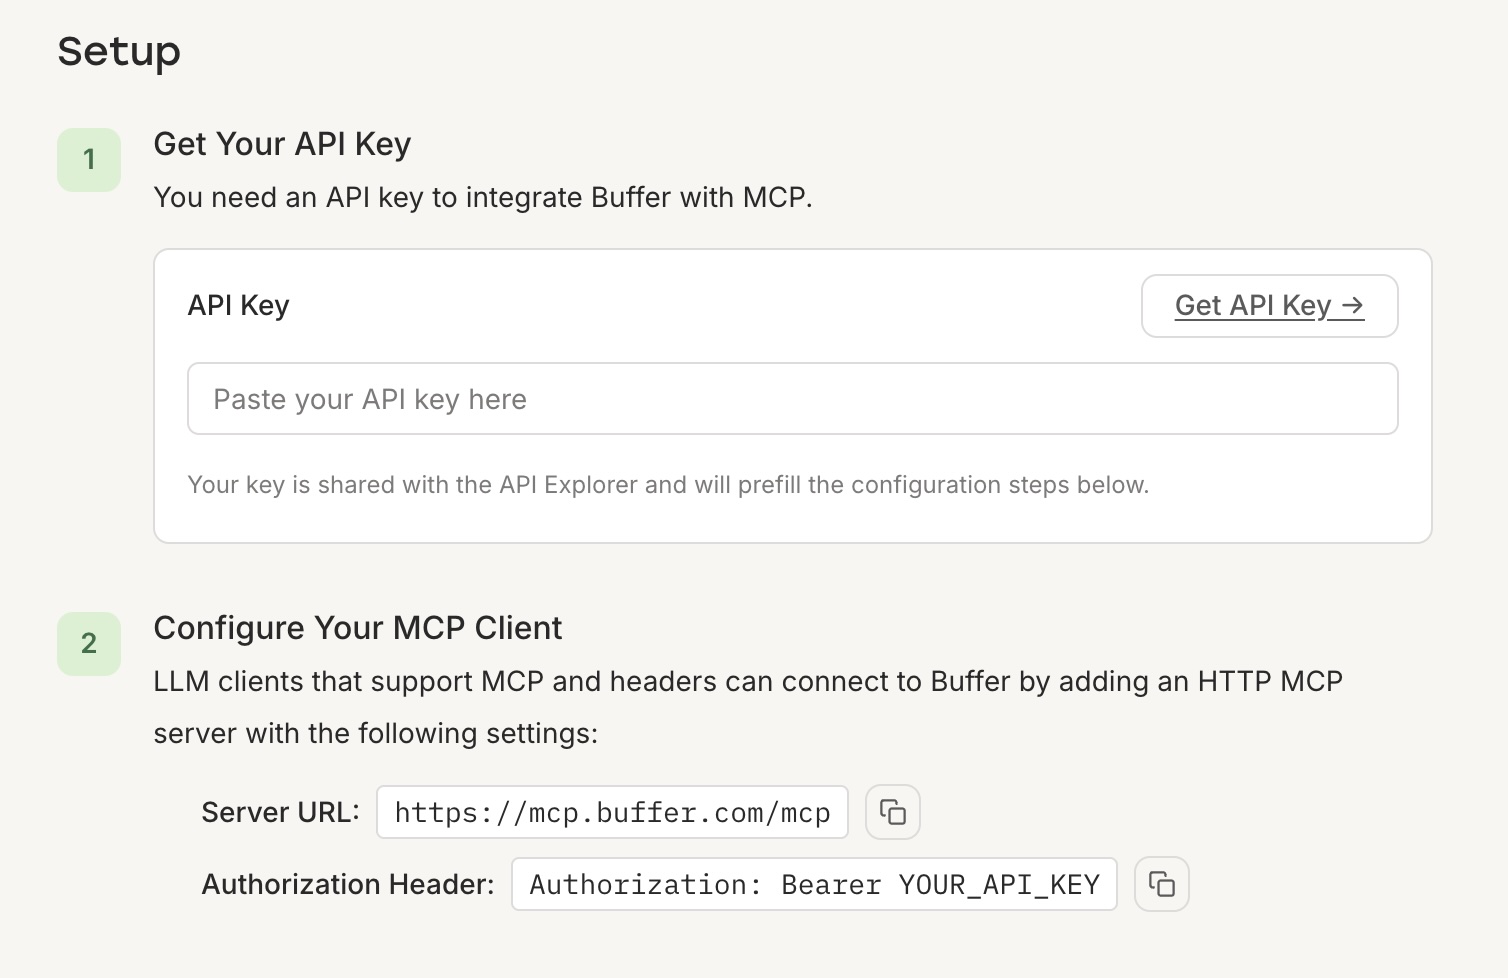Click the 'LLM clients that support MCP' paragraph
Viewport: 1508px width, 978px height.
click(x=748, y=707)
